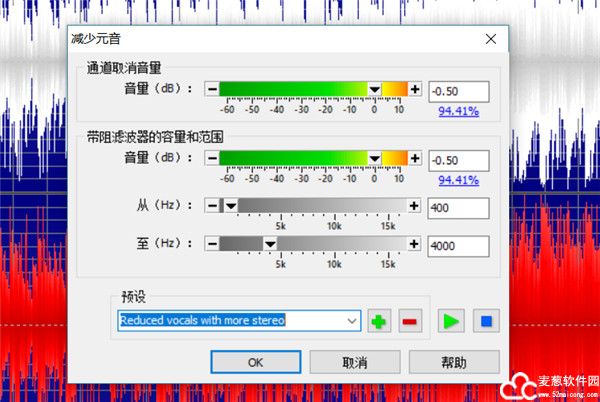
Task: Click minus button of 从 (Hz) slider
Action: coord(212,206)
